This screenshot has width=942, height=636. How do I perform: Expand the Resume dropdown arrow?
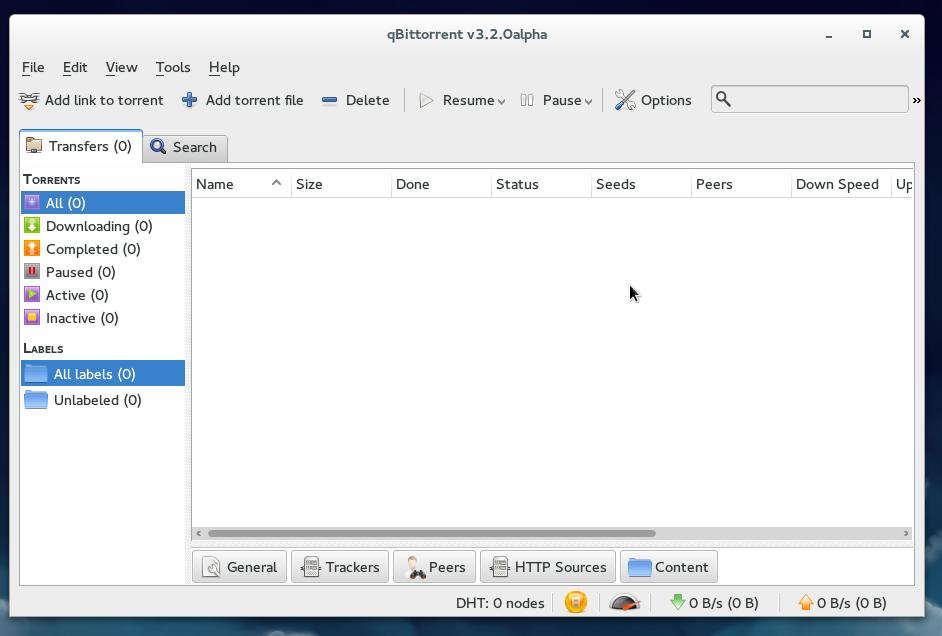pyautogui.click(x=501, y=101)
